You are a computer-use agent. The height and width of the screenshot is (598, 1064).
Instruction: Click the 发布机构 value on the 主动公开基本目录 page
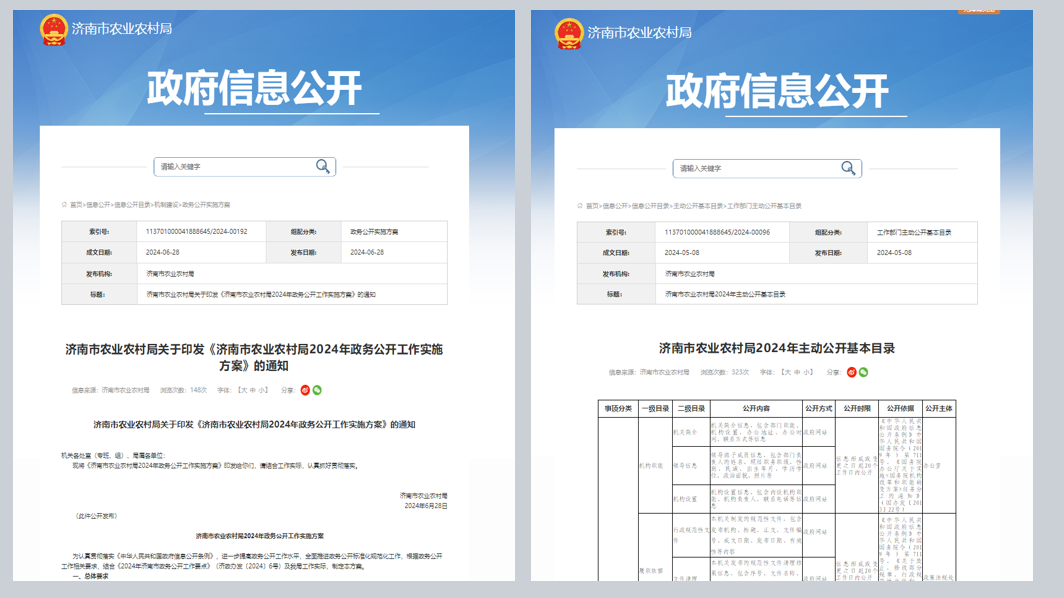click(689, 274)
